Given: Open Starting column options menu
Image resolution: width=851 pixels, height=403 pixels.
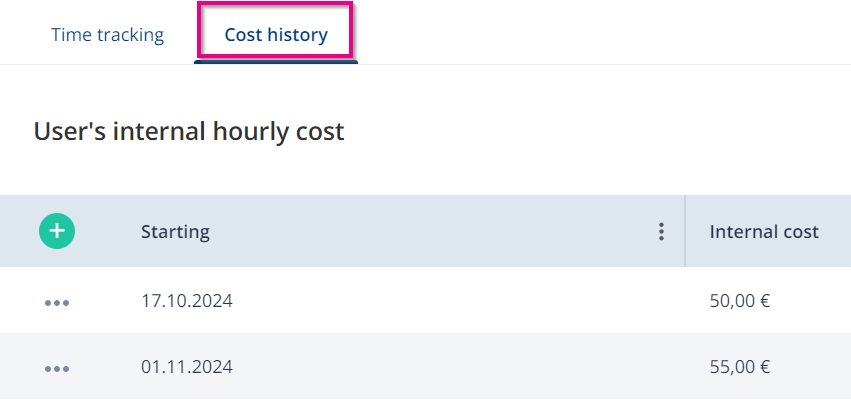Looking at the screenshot, I should (661, 232).
